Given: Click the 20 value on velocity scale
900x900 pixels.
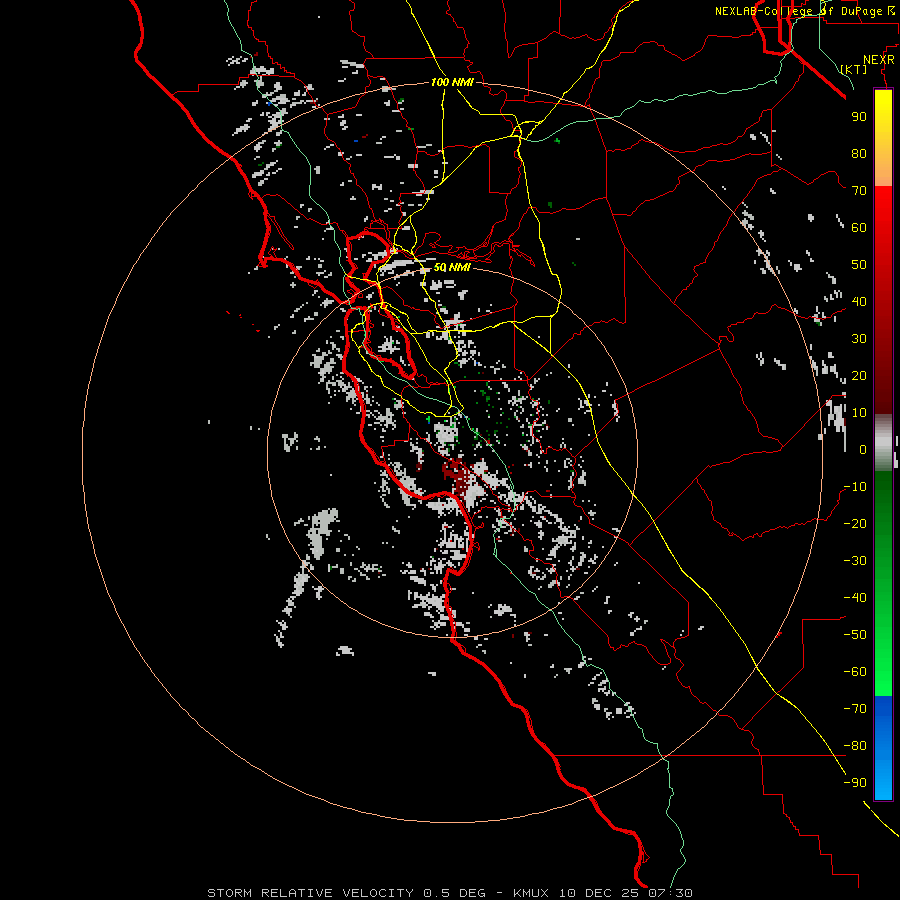Looking at the screenshot, I should click(x=859, y=375).
